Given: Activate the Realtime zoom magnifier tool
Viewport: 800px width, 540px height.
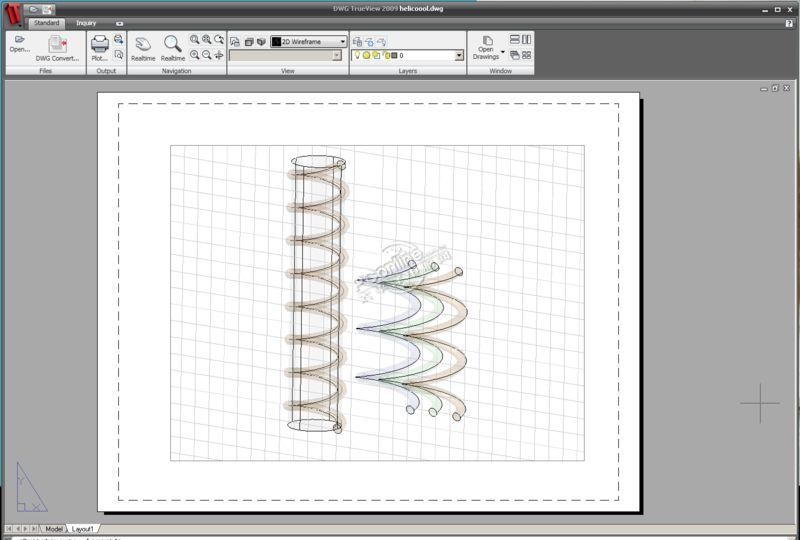Looking at the screenshot, I should coord(173,48).
